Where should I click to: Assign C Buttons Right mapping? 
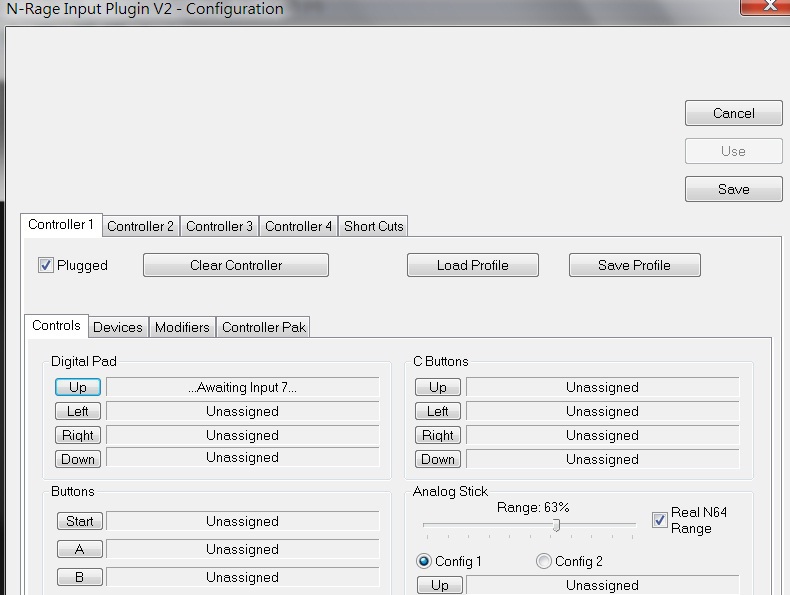tap(438, 435)
